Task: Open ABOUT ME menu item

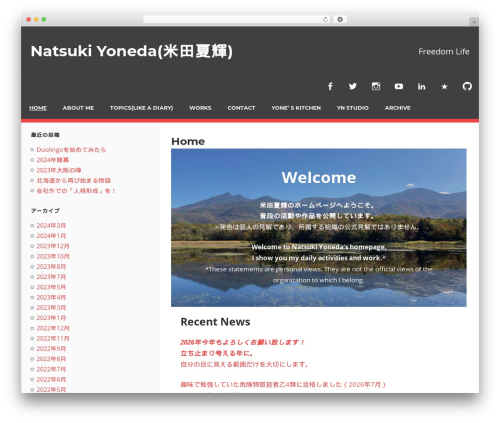Action: [x=78, y=108]
